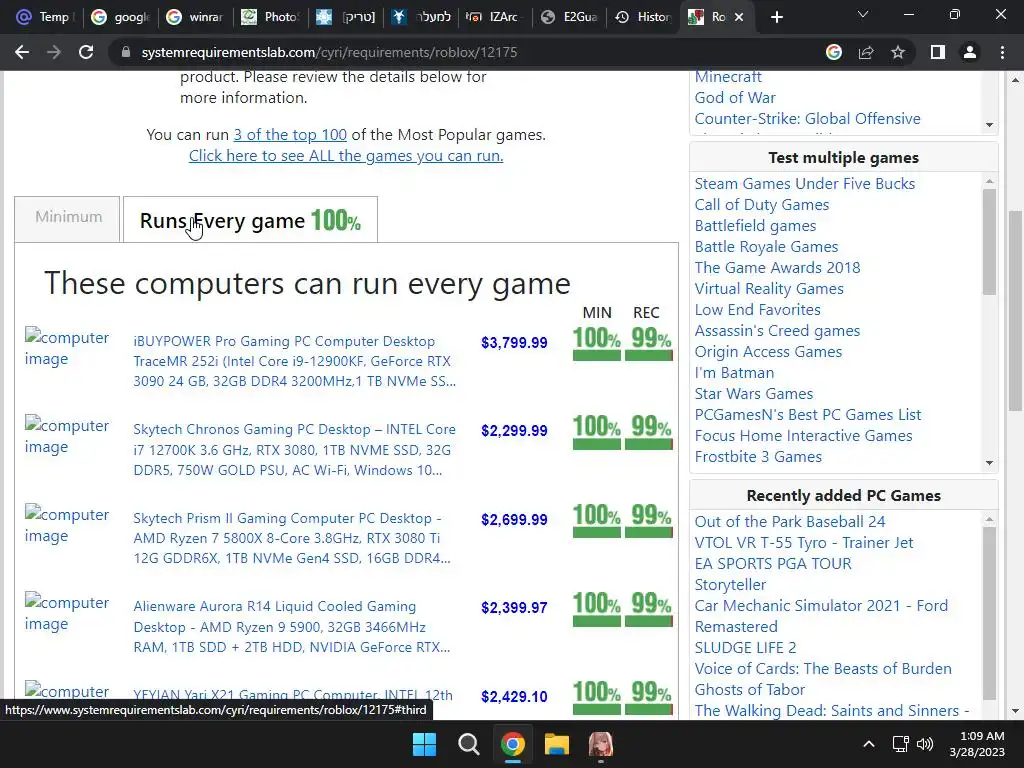Open SLUDGE LIFE 2 link
The height and width of the screenshot is (768, 1024).
745,647
